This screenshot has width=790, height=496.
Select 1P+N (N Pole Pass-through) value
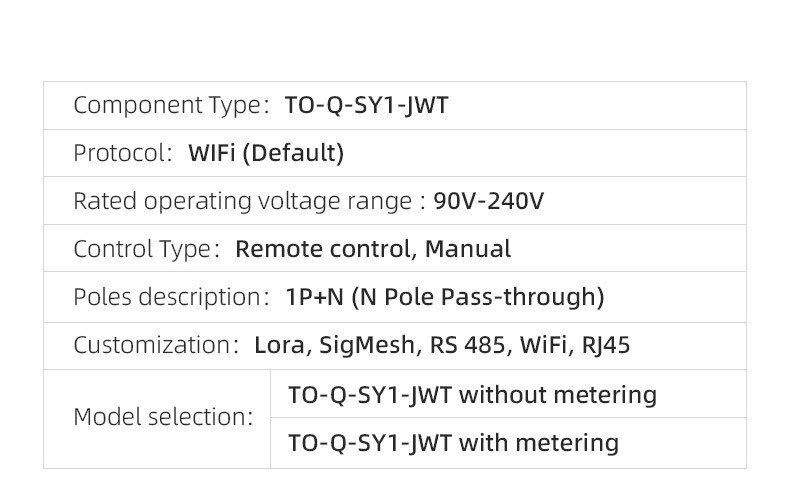click(x=445, y=297)
